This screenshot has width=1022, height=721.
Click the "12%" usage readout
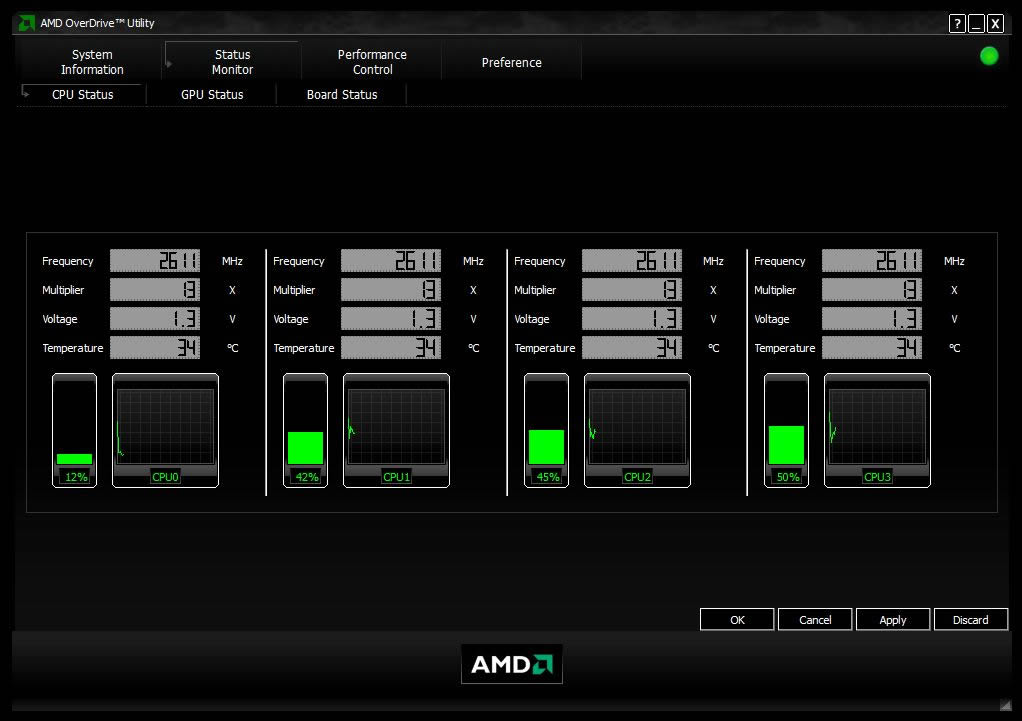point(76,477)
